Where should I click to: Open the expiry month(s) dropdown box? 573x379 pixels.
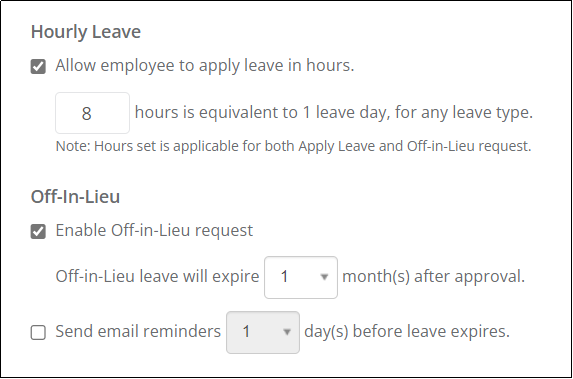point(301,277)
